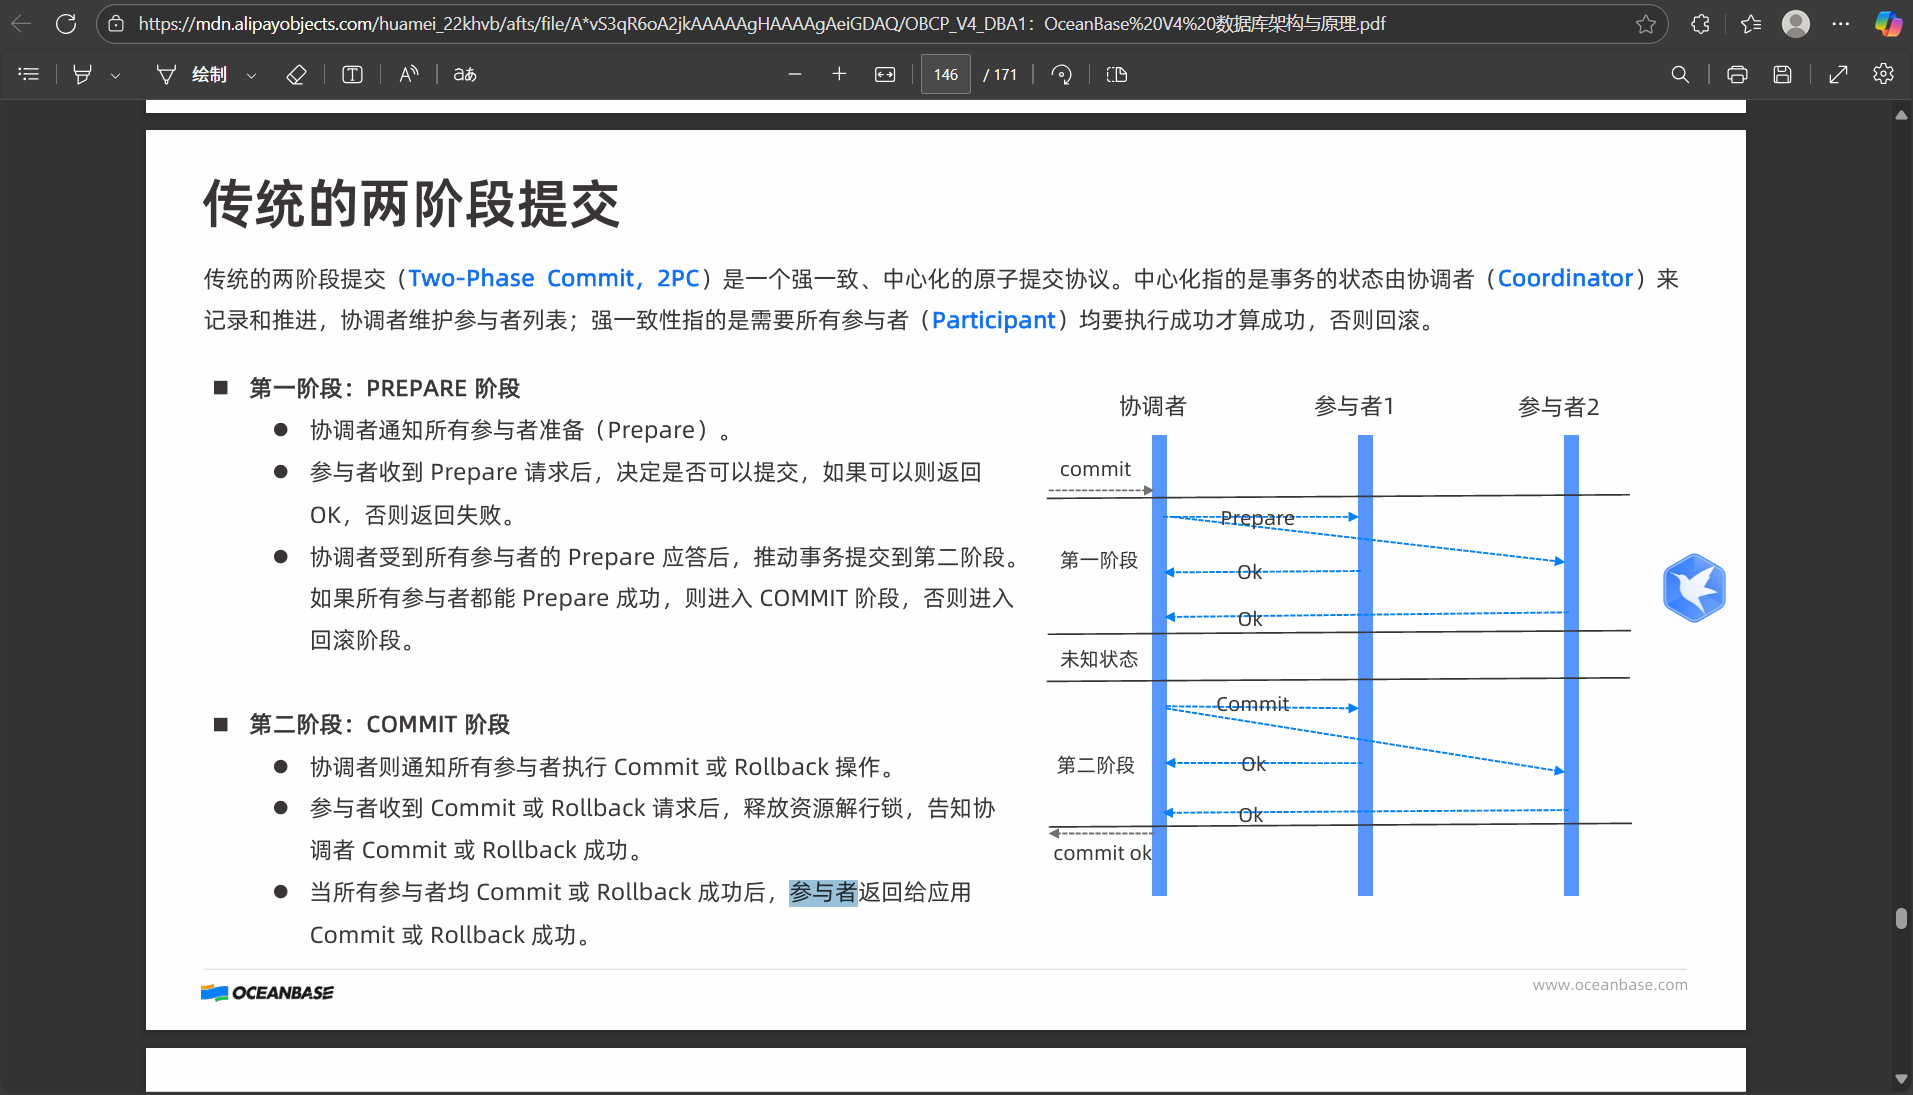
Task: Open the browser Settings and more menu
Action: (x=1841, y=24)
